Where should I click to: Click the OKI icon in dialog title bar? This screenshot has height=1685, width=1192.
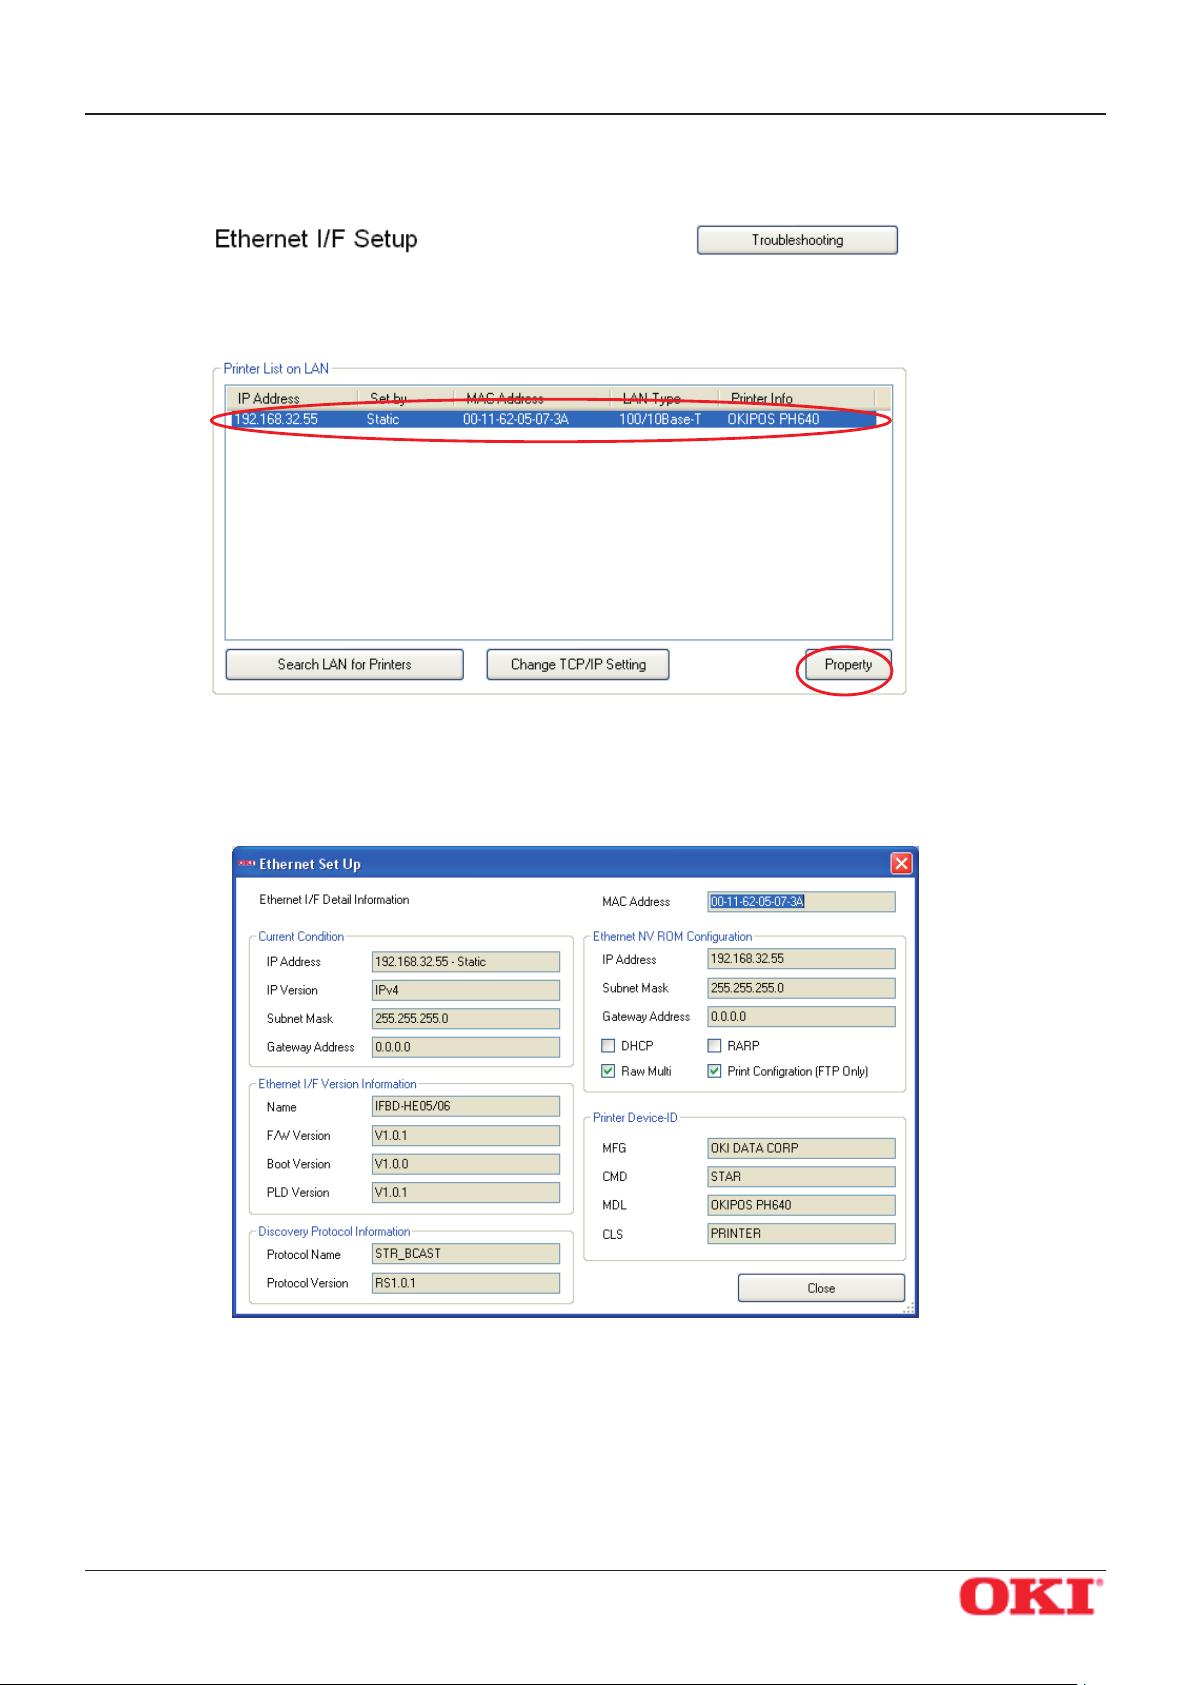(x=247, y=864)
